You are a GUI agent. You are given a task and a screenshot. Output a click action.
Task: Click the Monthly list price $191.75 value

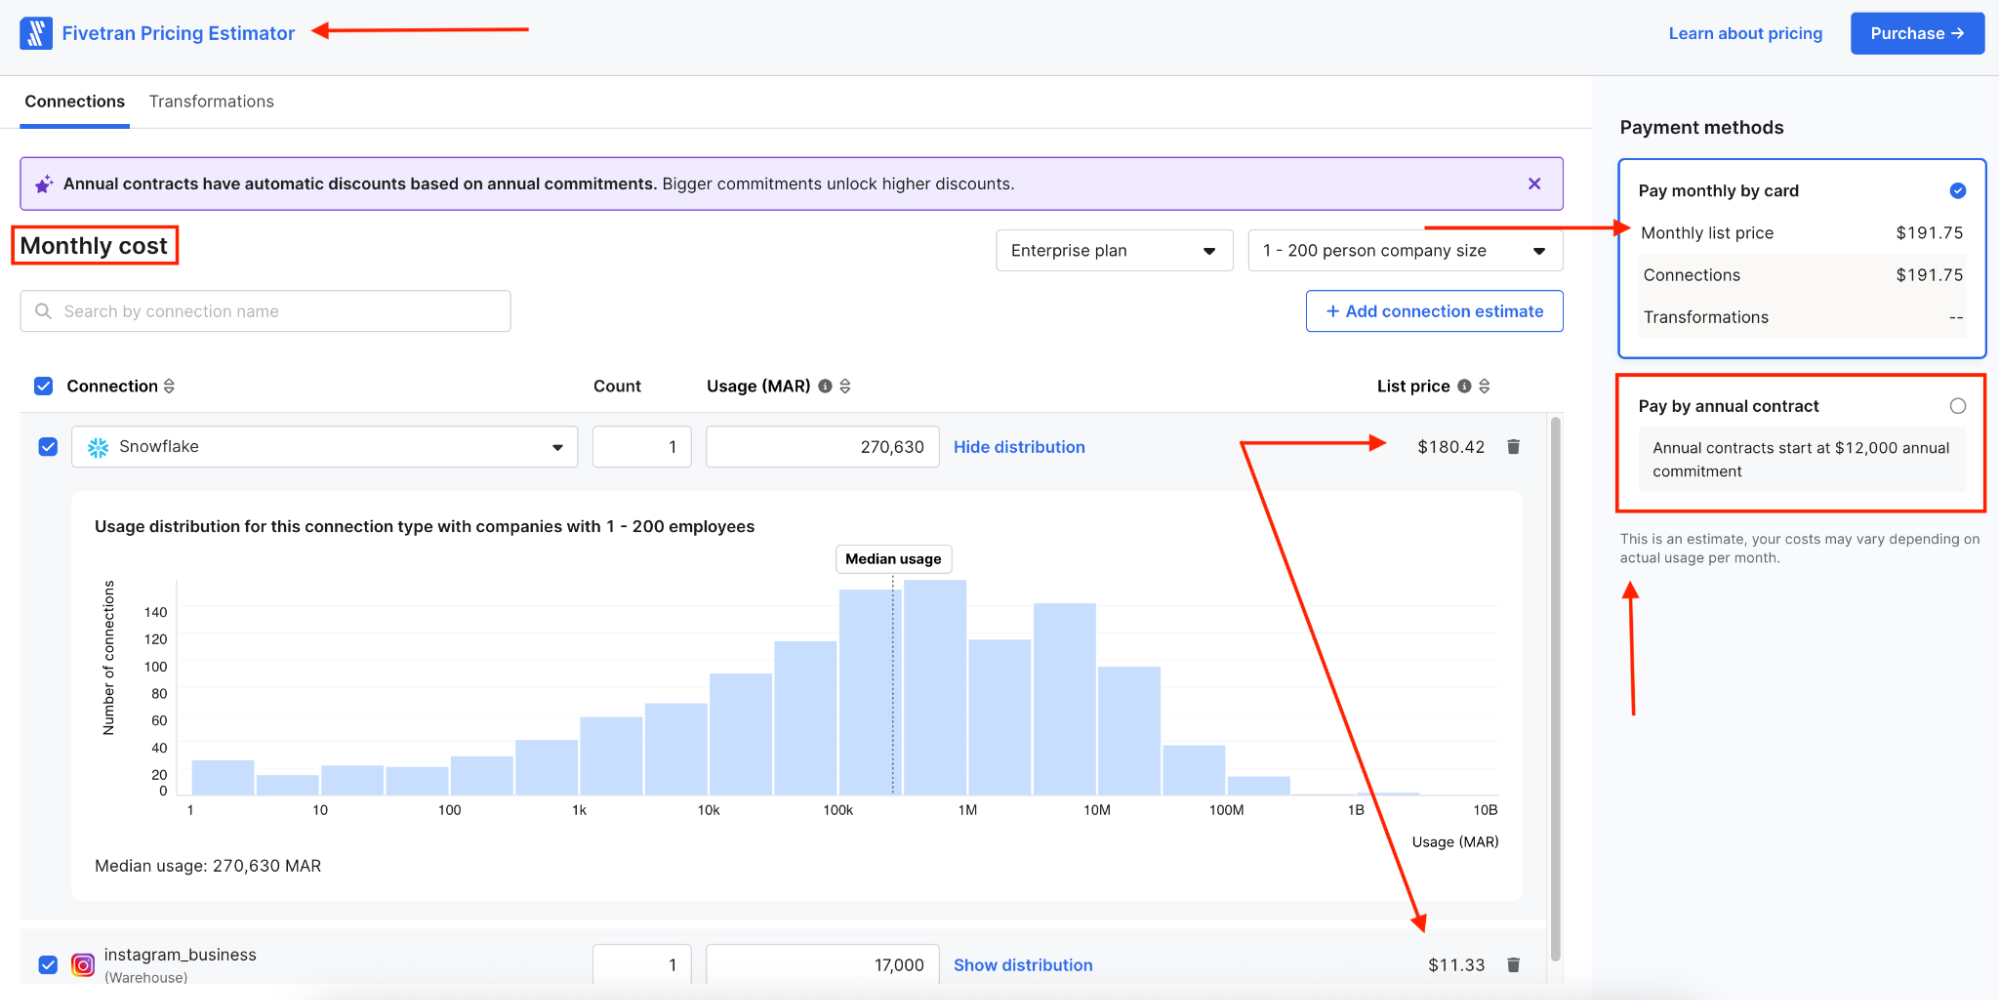(1929, 233)
